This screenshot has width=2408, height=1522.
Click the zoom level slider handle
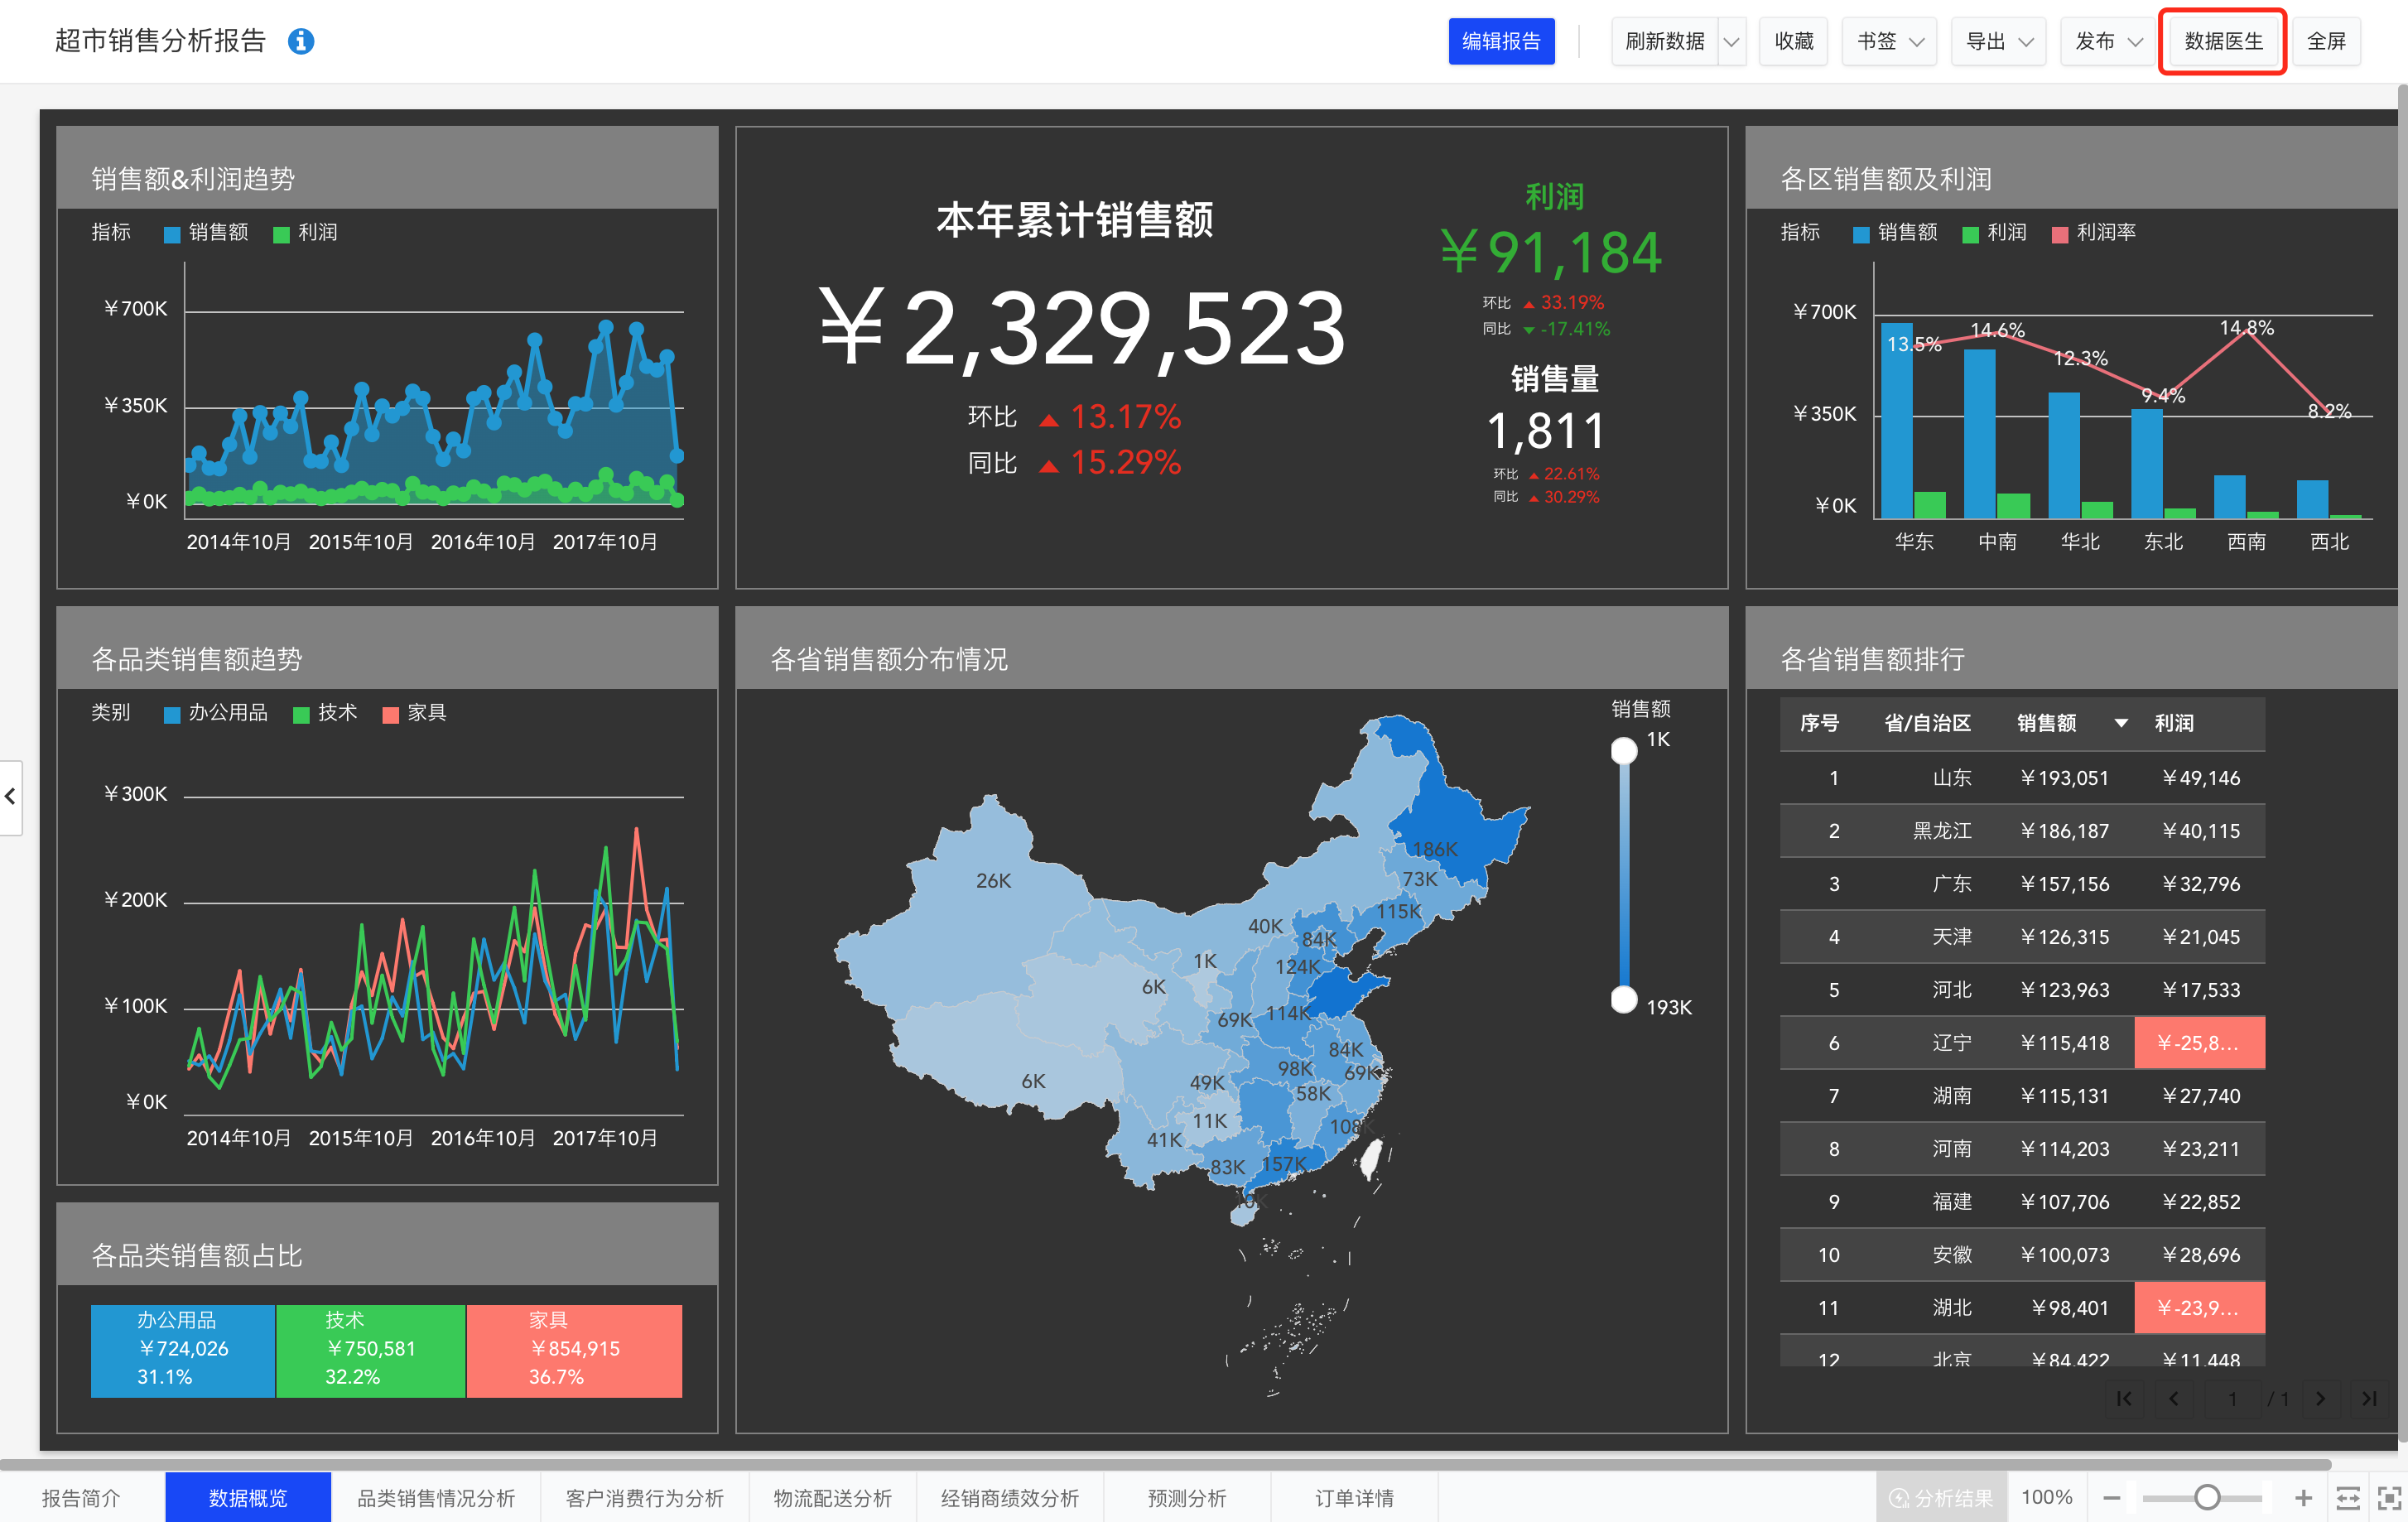[x=2207, y=1497]
